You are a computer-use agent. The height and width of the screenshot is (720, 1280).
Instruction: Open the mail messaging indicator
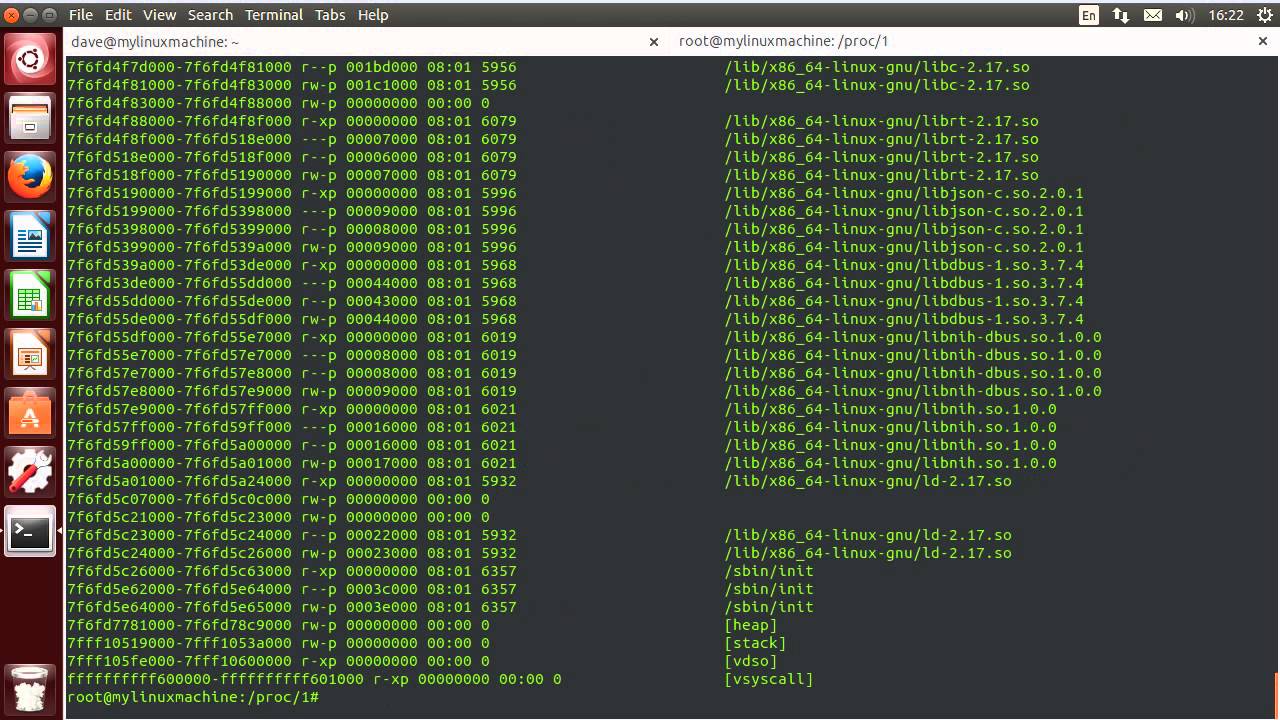pyautogui.click(x=1153, y=15)
